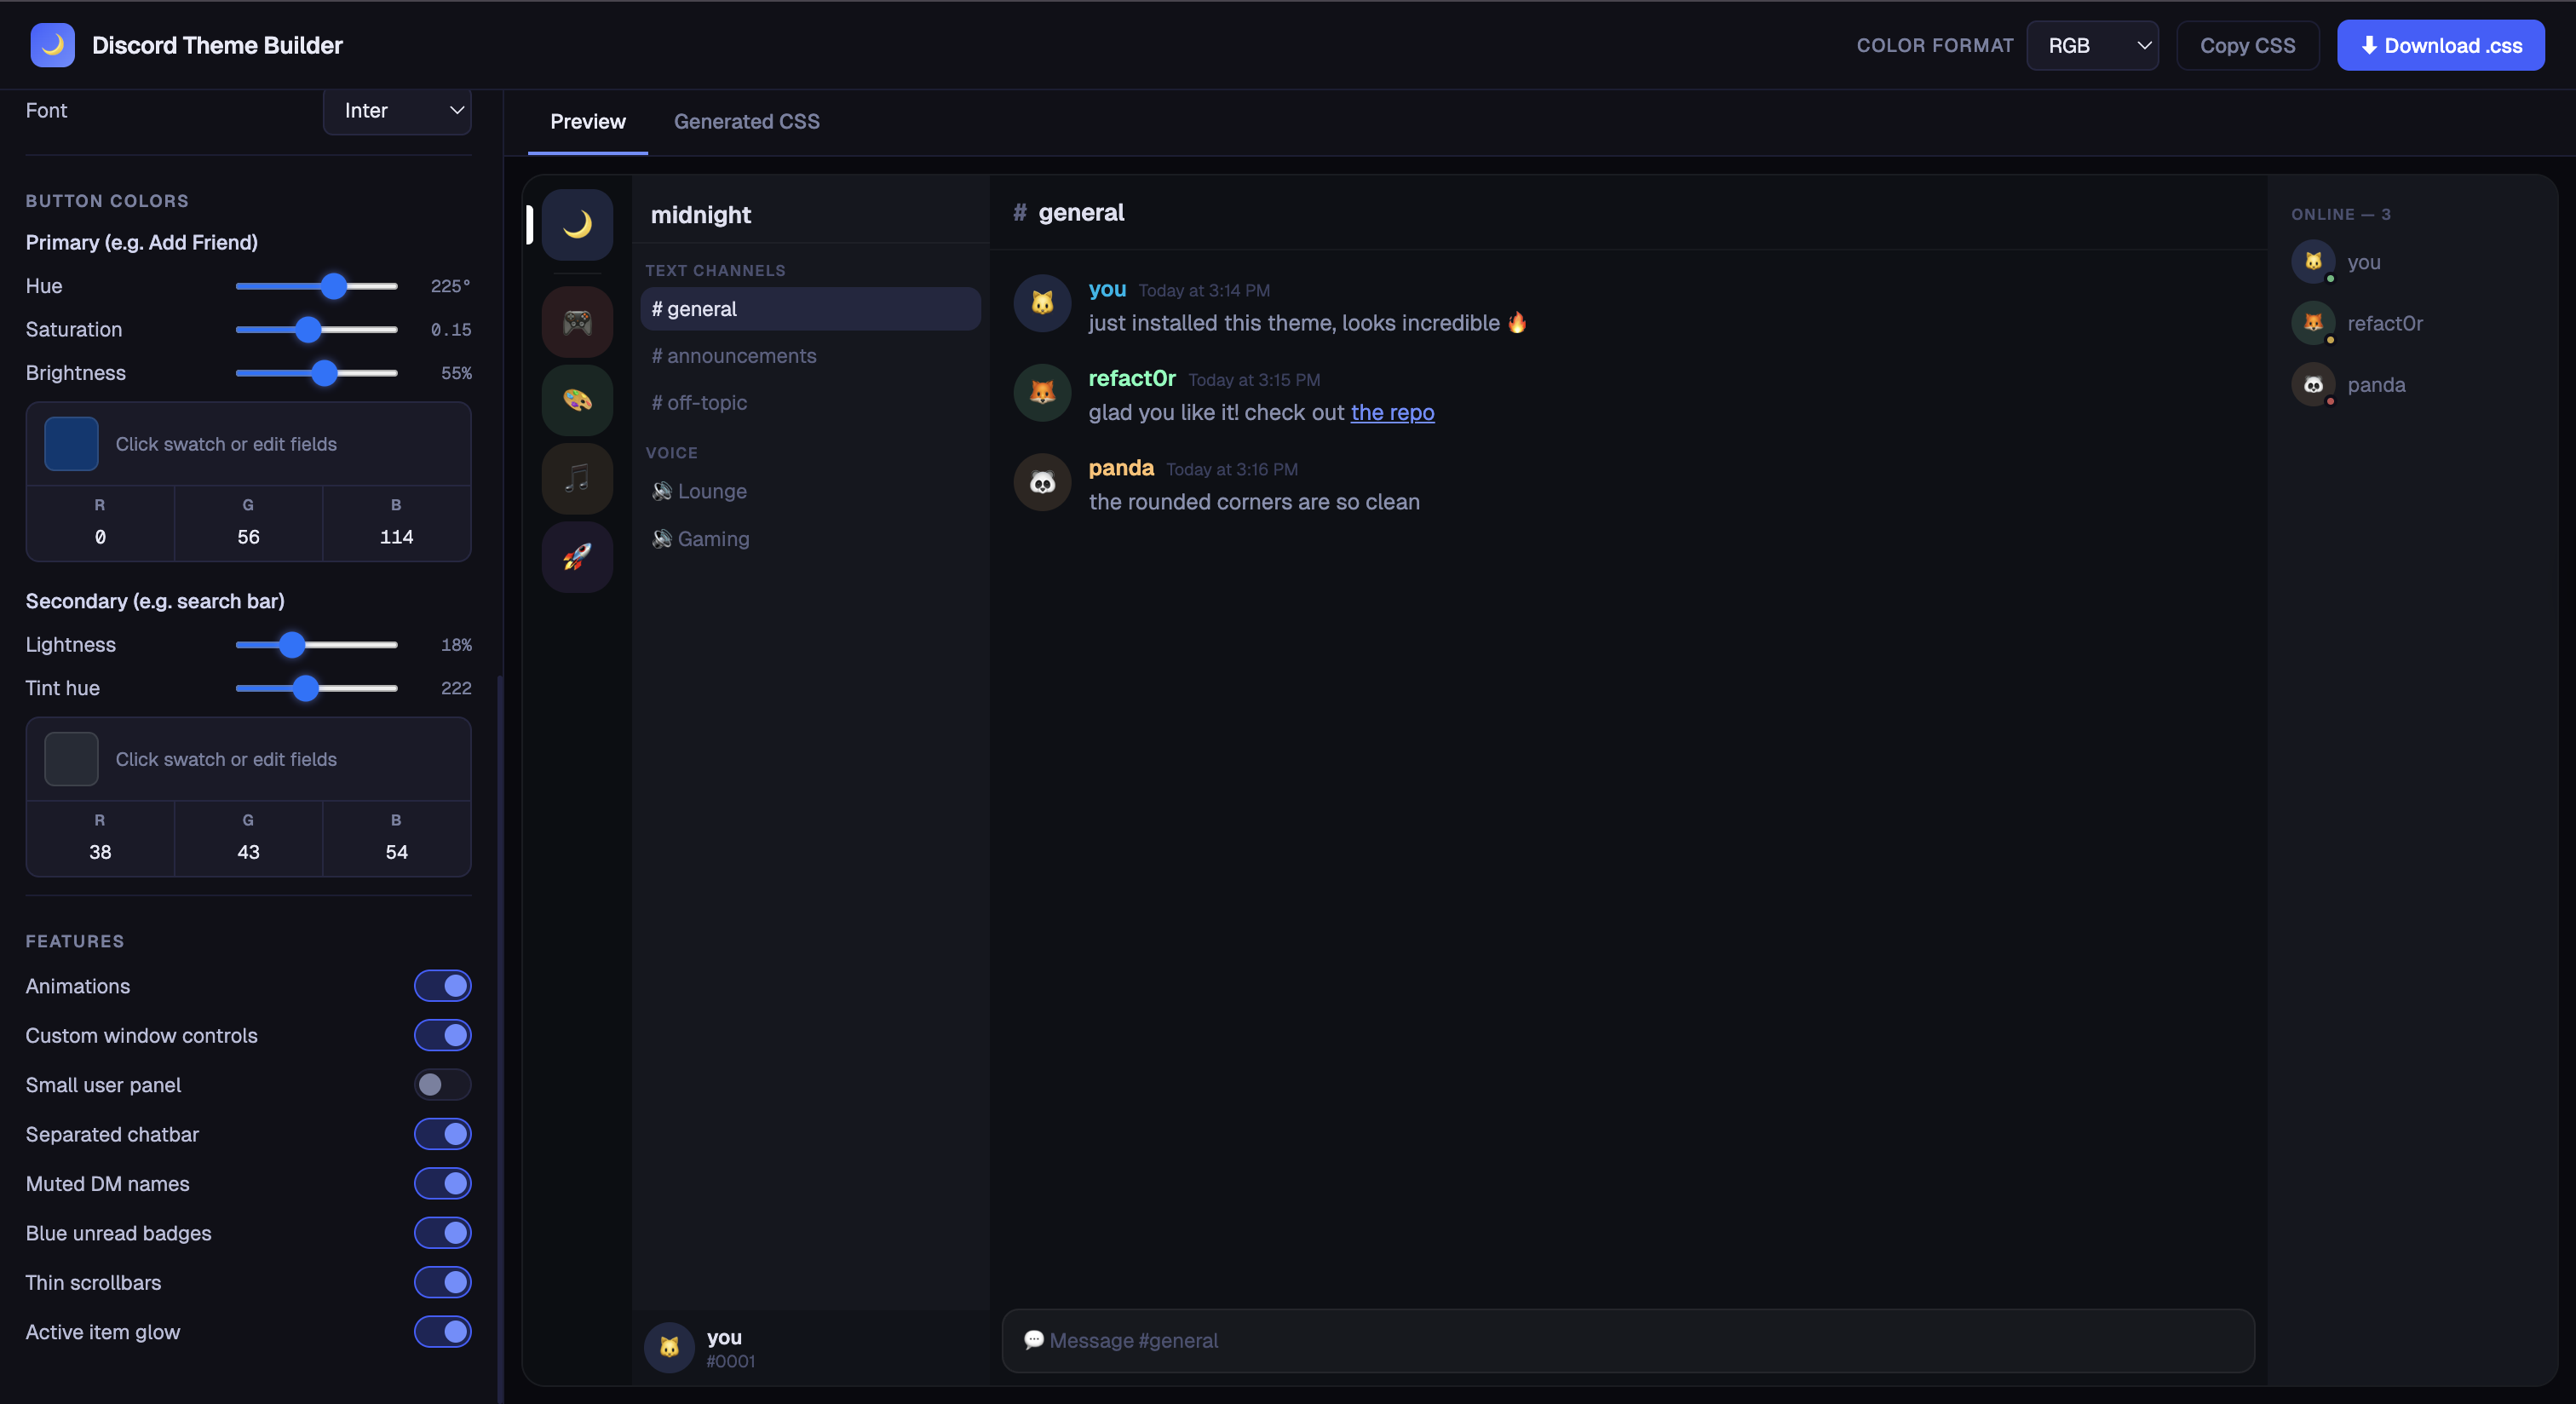Open the game controller server icon
The width and height of the screenshot is (2576, 1404).
click(577, 322)
